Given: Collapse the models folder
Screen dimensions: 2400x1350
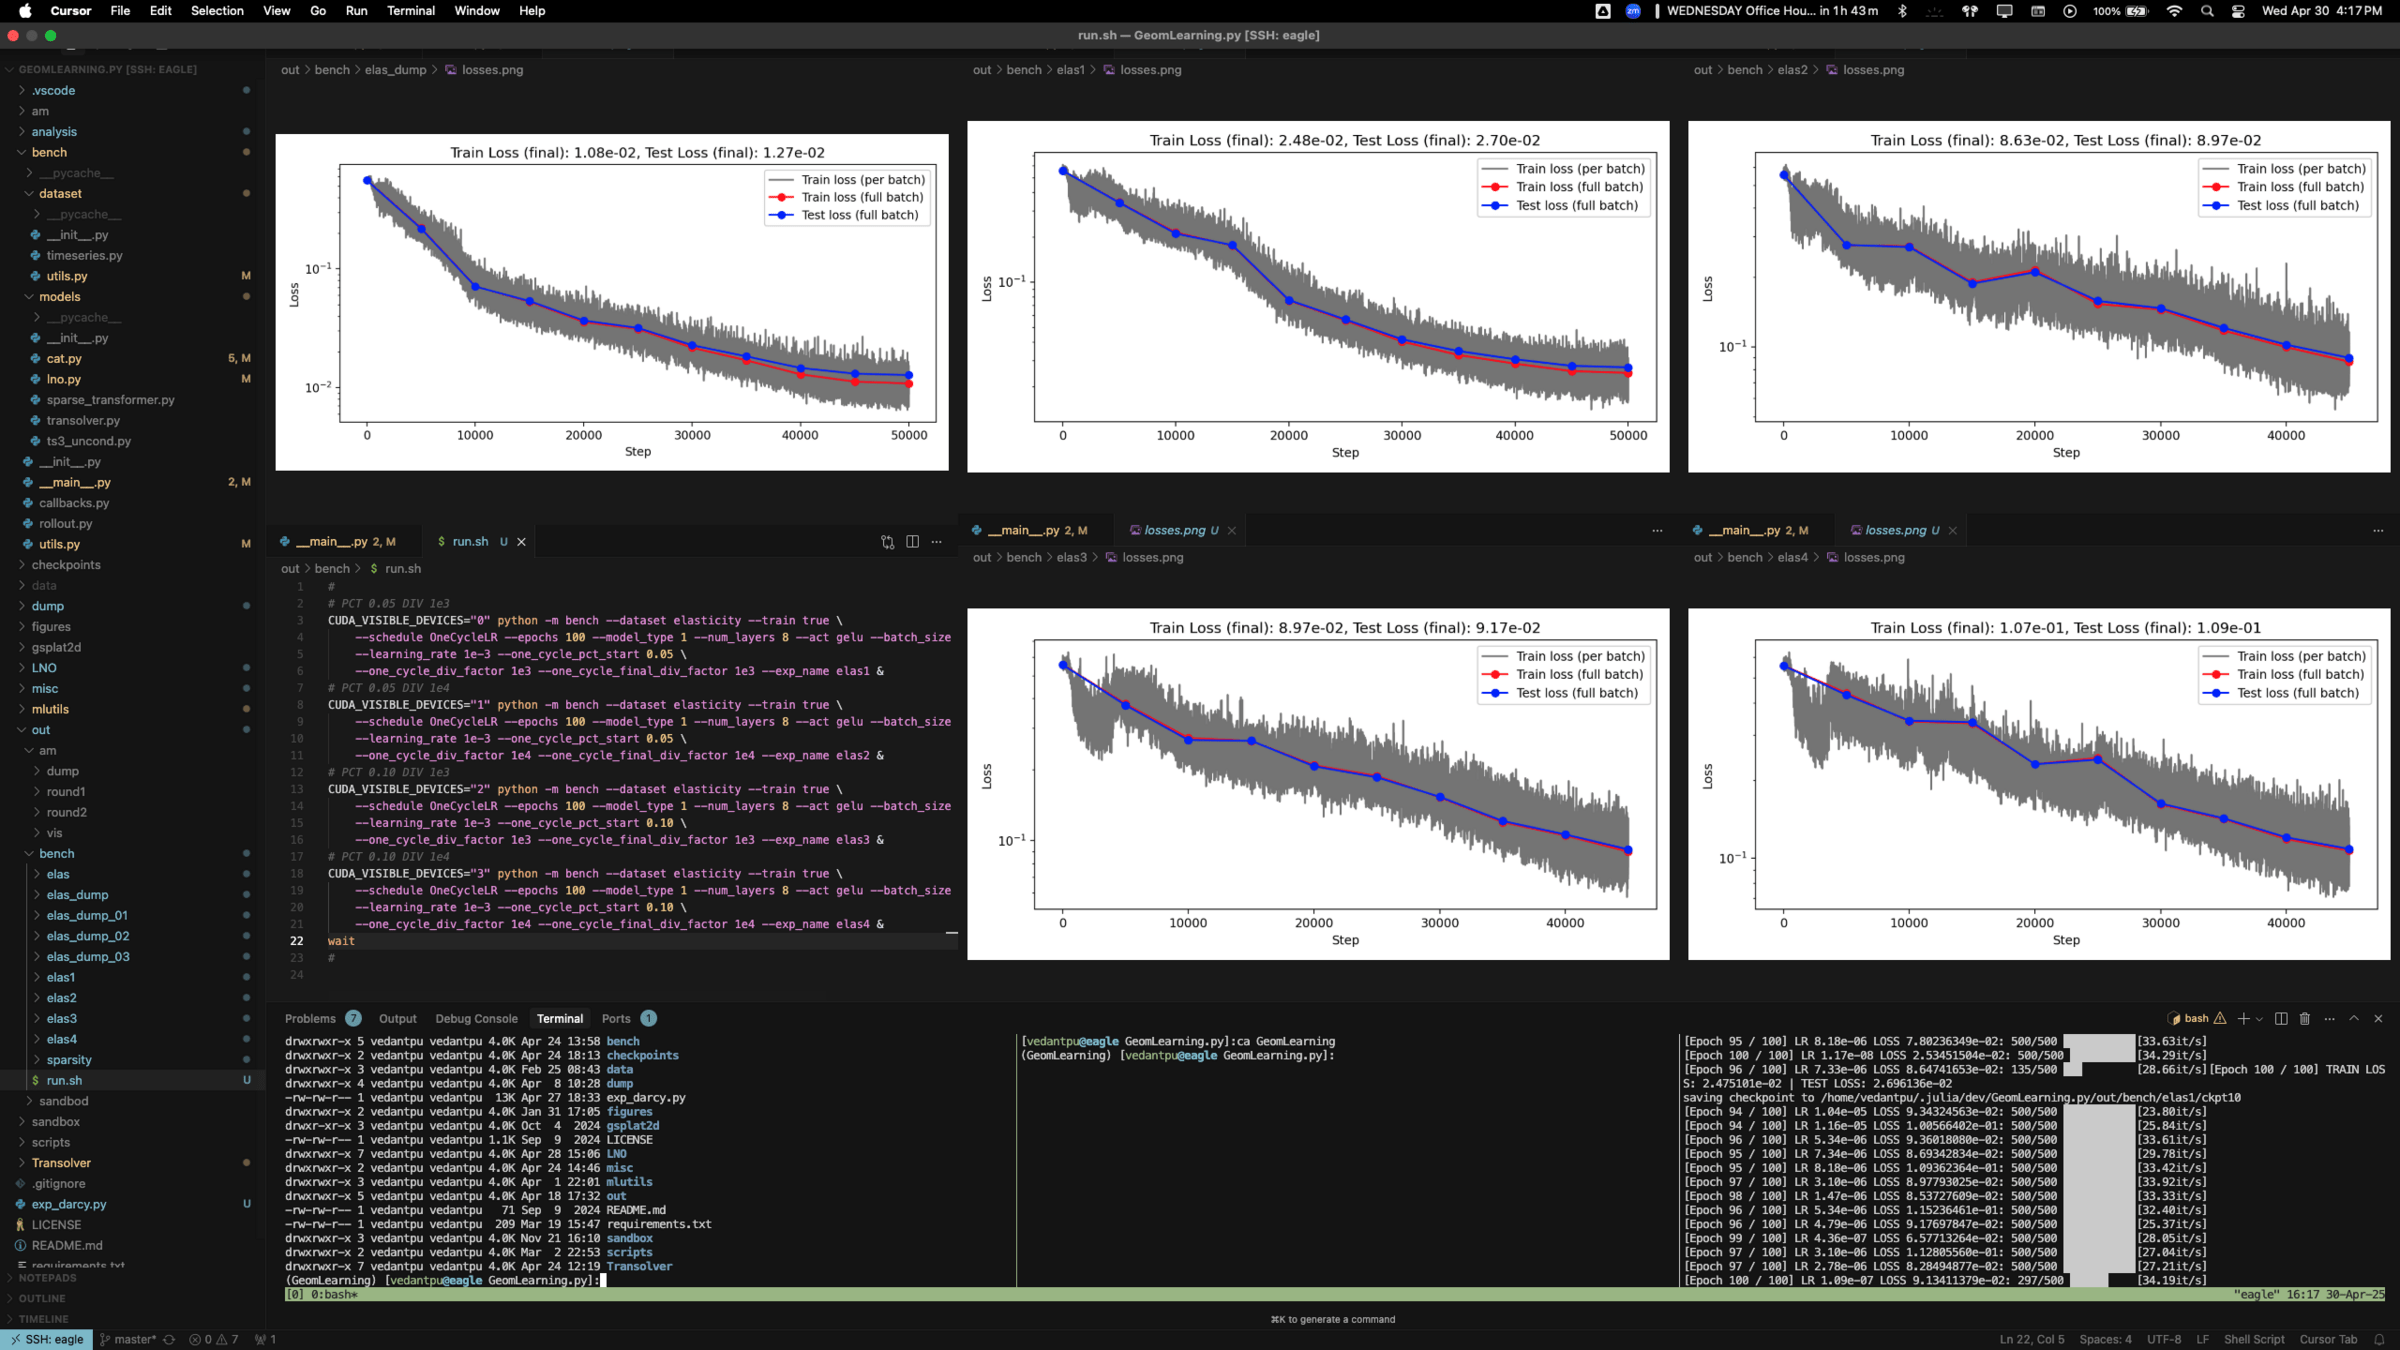Looking at the screenshot, I should 59,297.
